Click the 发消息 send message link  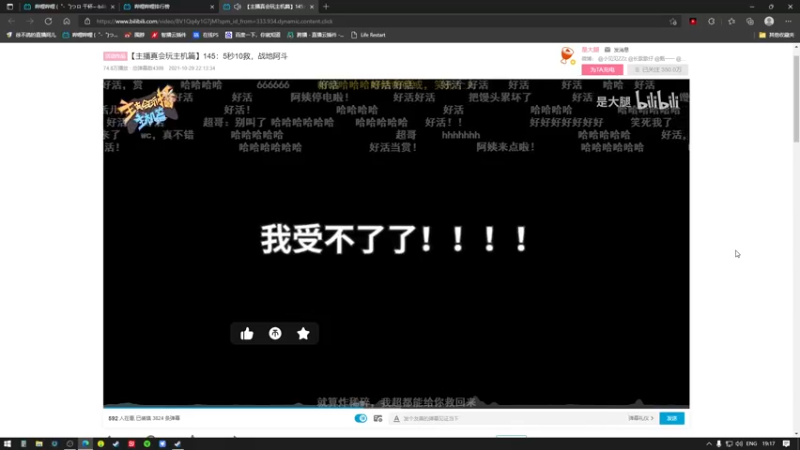pos(617,49)
